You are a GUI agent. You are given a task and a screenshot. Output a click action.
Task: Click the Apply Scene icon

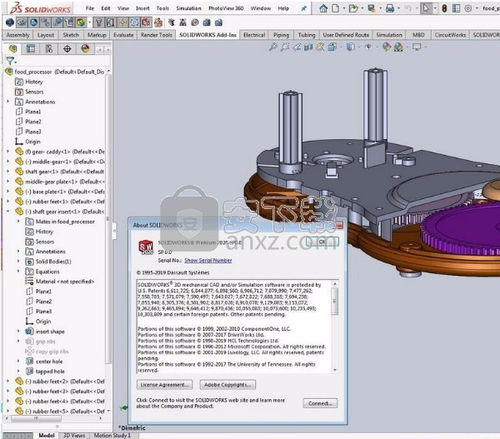[x=398, y=47]
